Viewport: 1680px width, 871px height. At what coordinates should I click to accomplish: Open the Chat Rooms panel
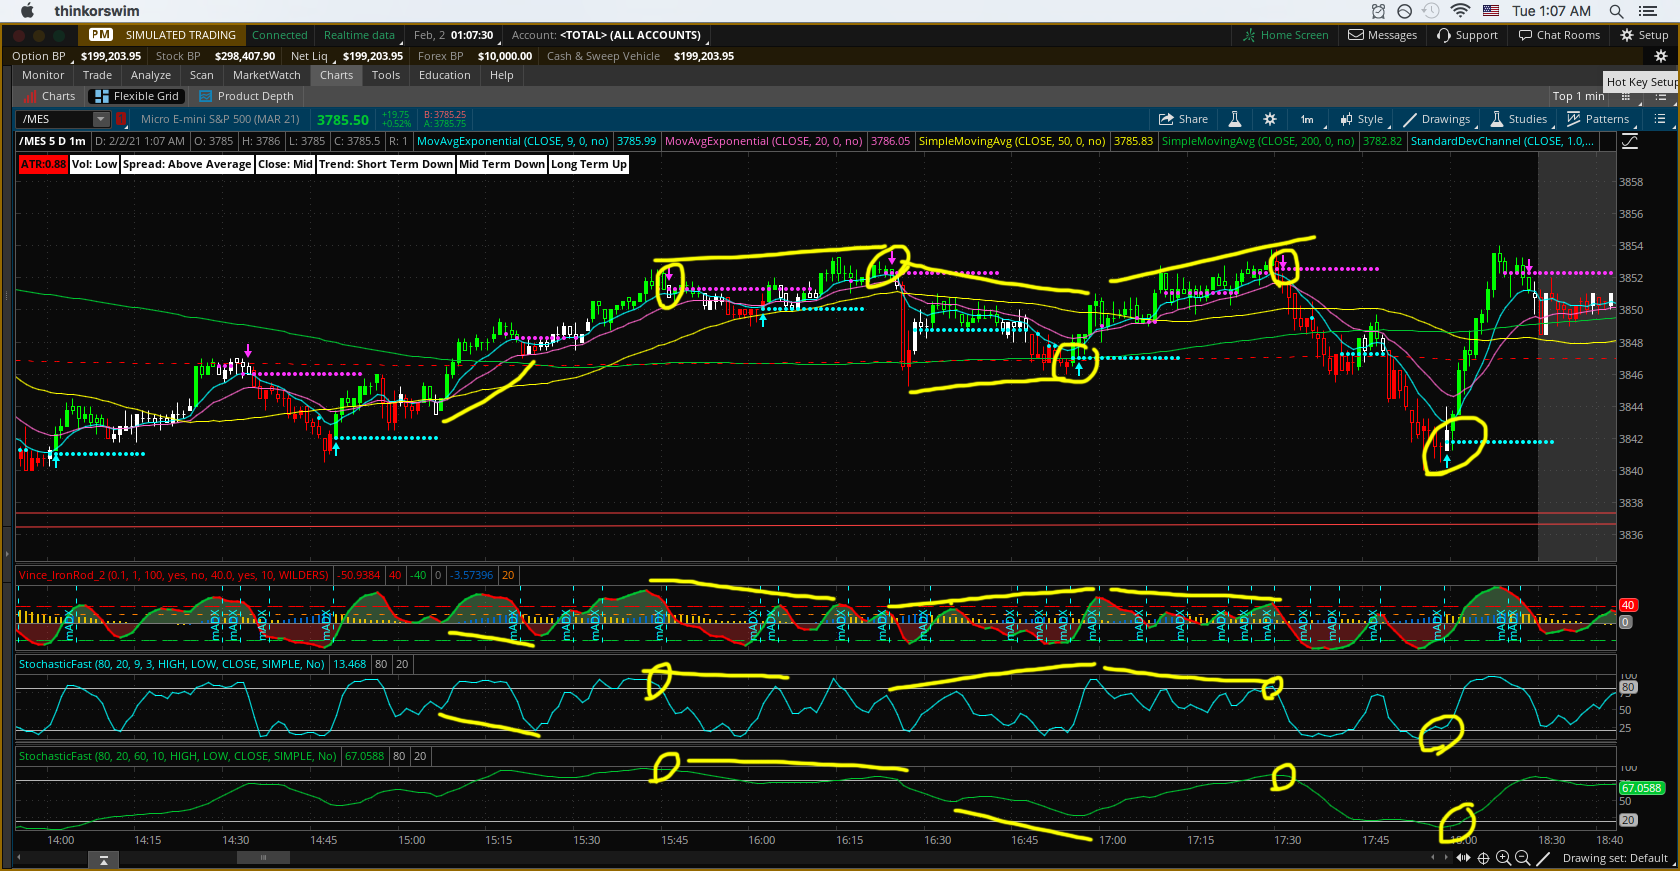coord(1559,35)
